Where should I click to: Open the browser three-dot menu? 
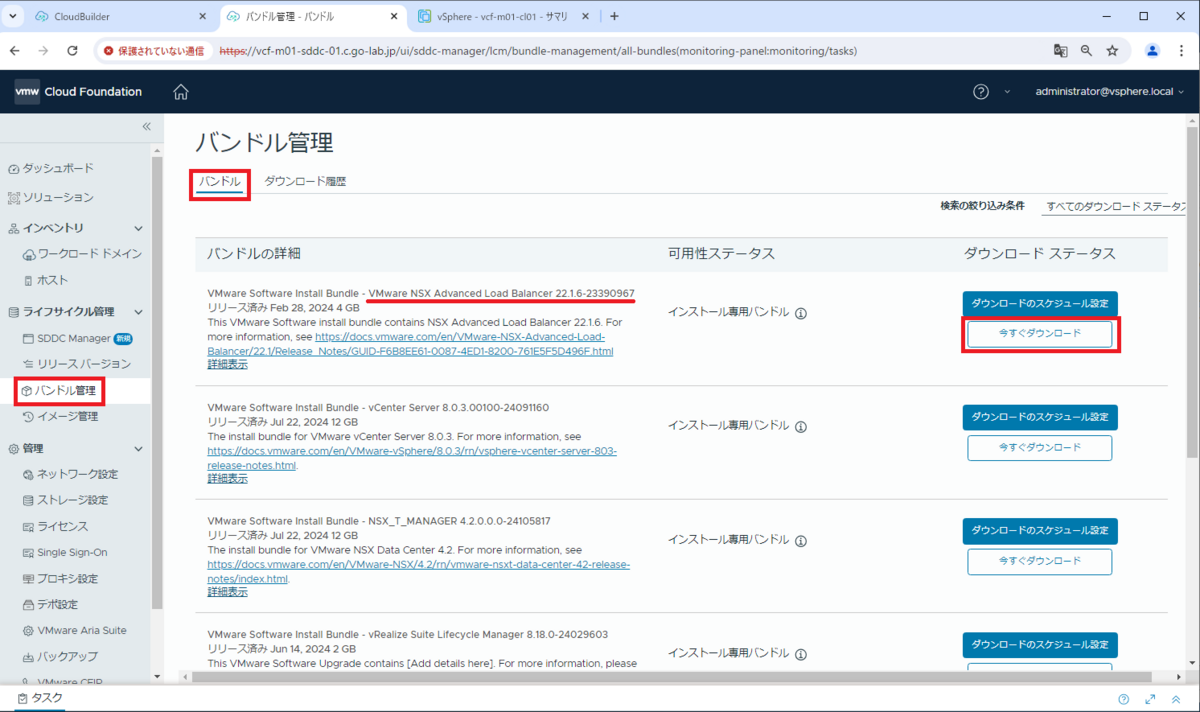[1182, 50]
